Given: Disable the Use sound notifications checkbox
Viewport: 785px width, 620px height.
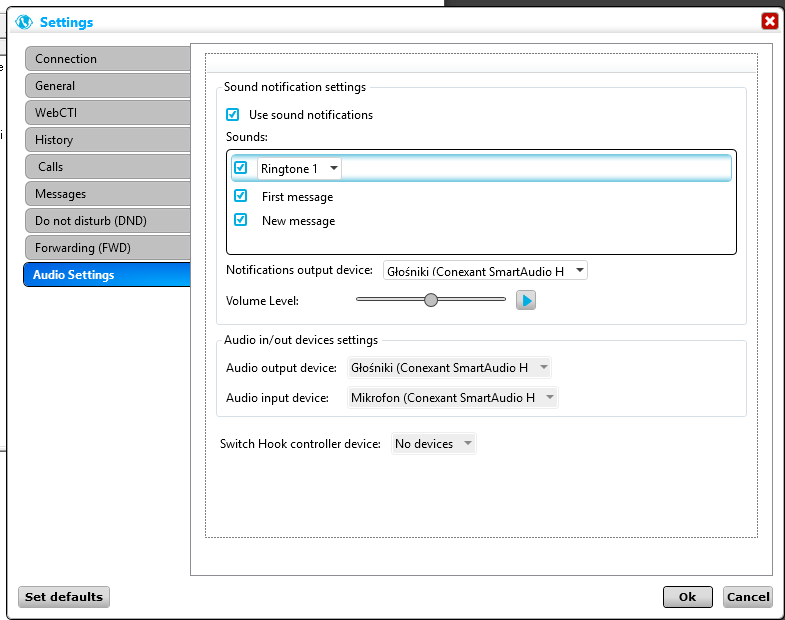Looking at the screenshot, I should pos(233,115).
